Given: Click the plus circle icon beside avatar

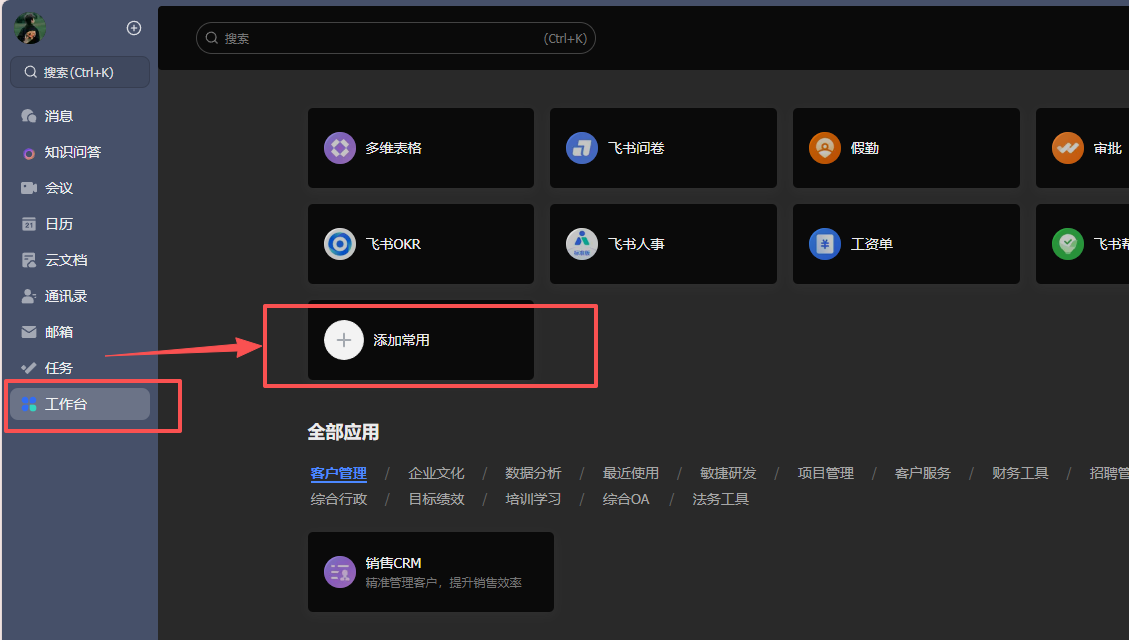Looking at the screenshot, I should pyautogui.click(x=134, y=28).
